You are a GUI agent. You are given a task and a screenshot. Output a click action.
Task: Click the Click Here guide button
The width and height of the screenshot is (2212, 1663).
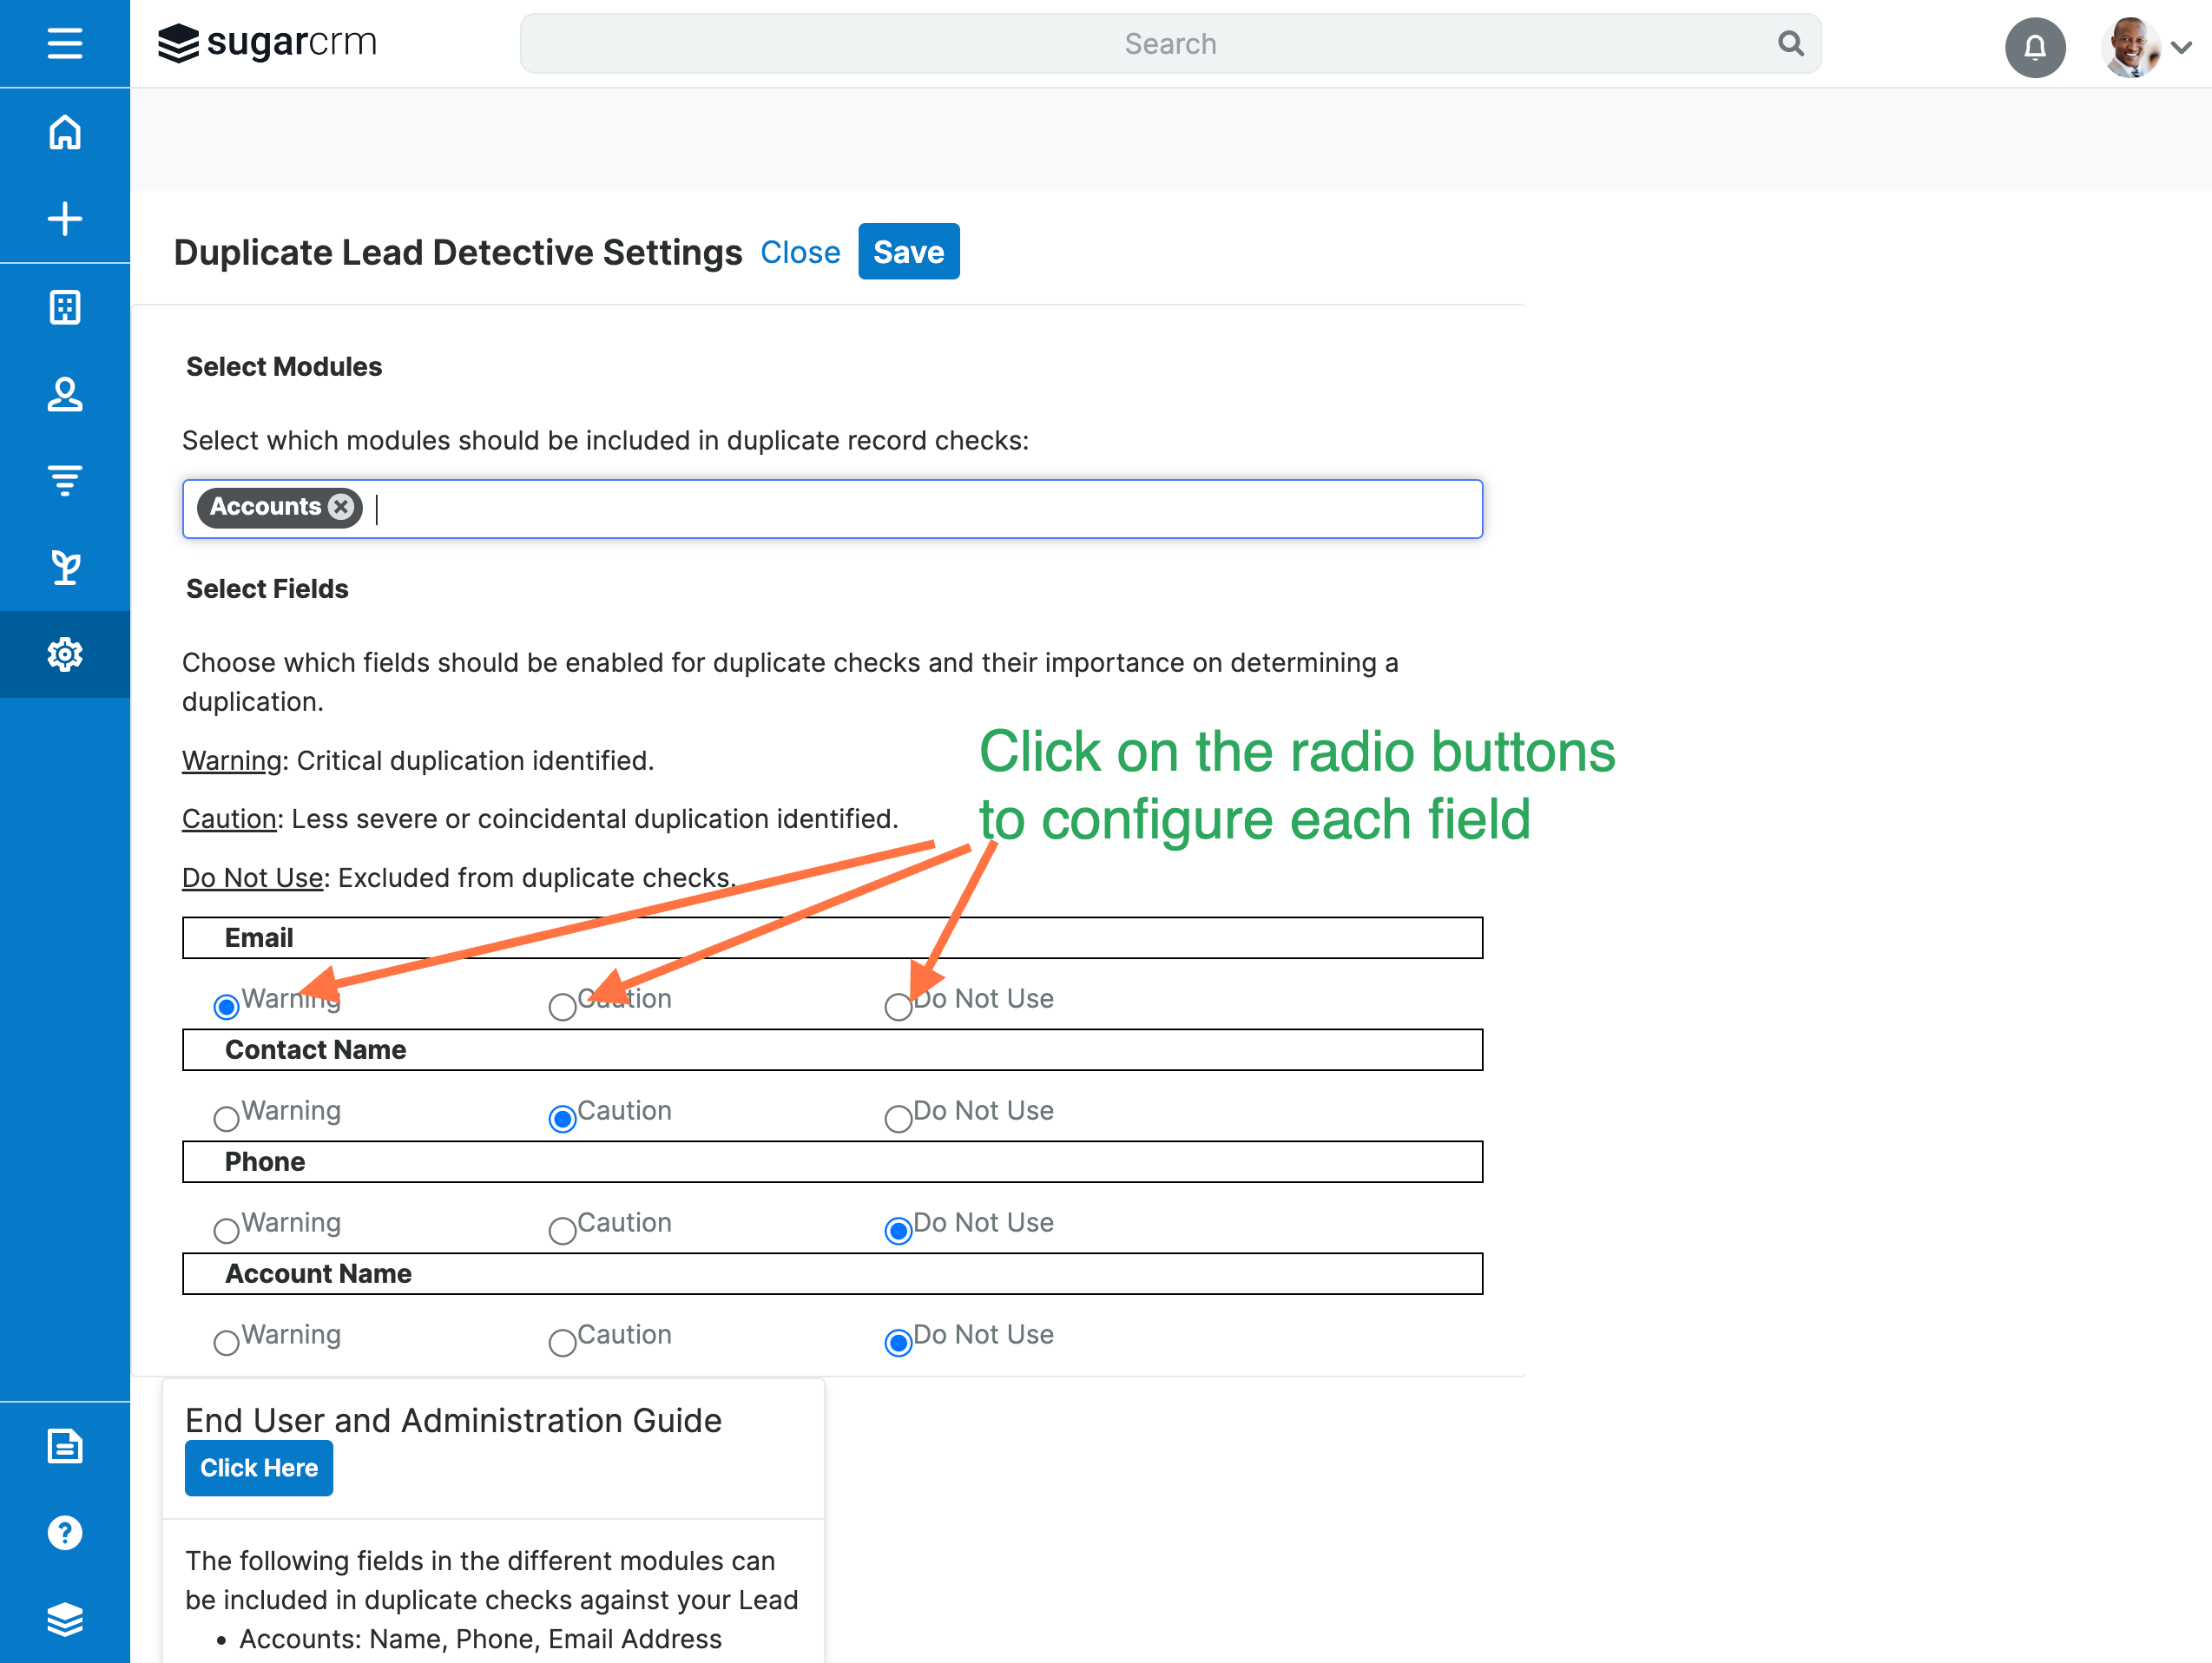(x=259, y=1467)
